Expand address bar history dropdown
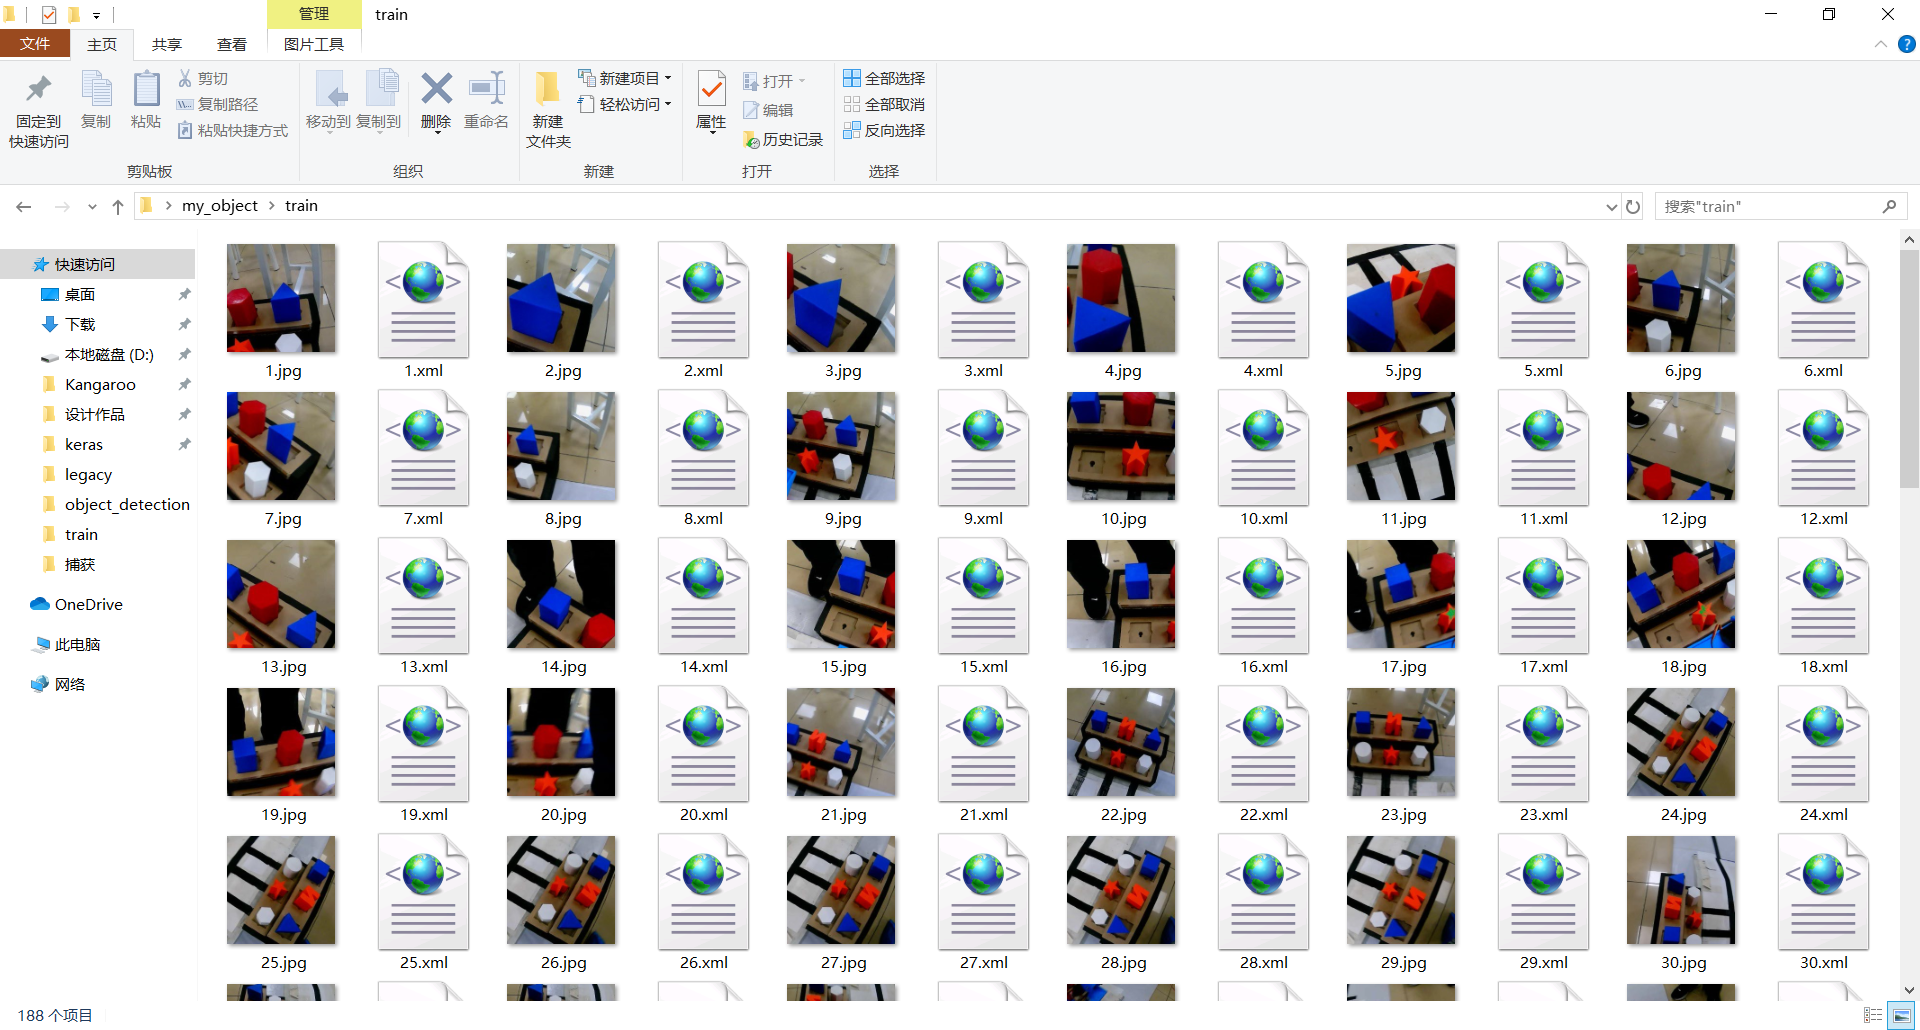 pos(1611,206)
